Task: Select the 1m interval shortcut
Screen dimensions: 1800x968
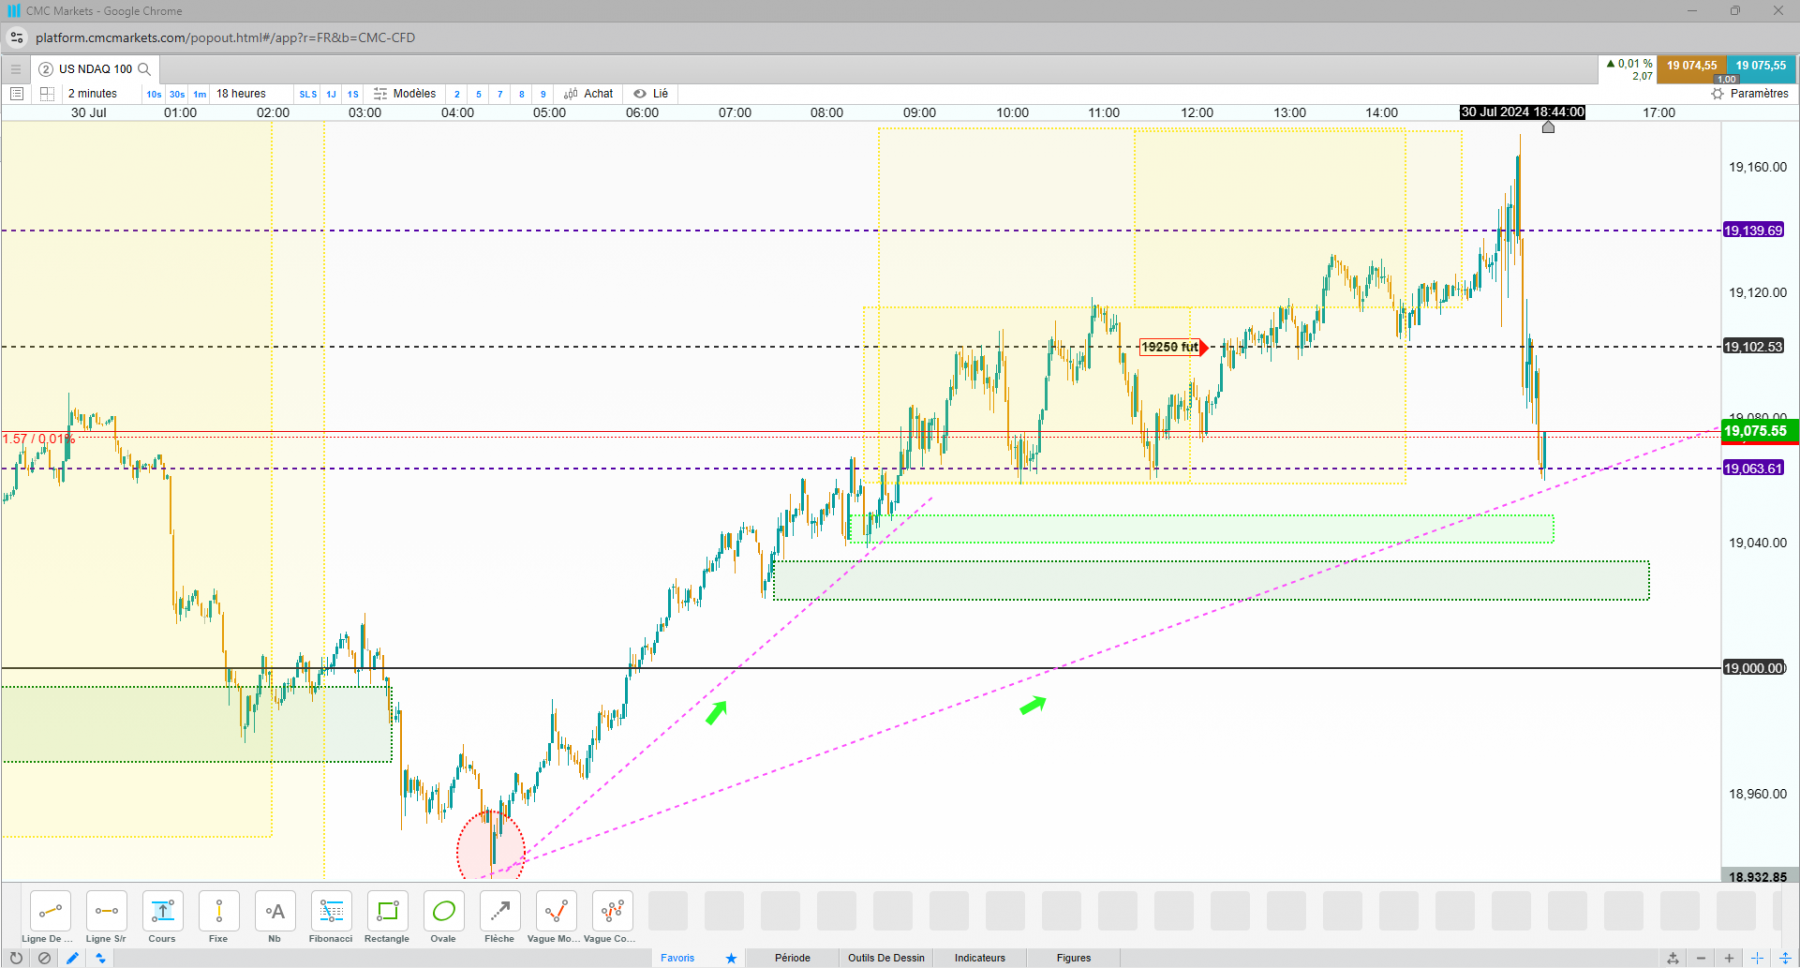Action: click(x=200, y=94)
